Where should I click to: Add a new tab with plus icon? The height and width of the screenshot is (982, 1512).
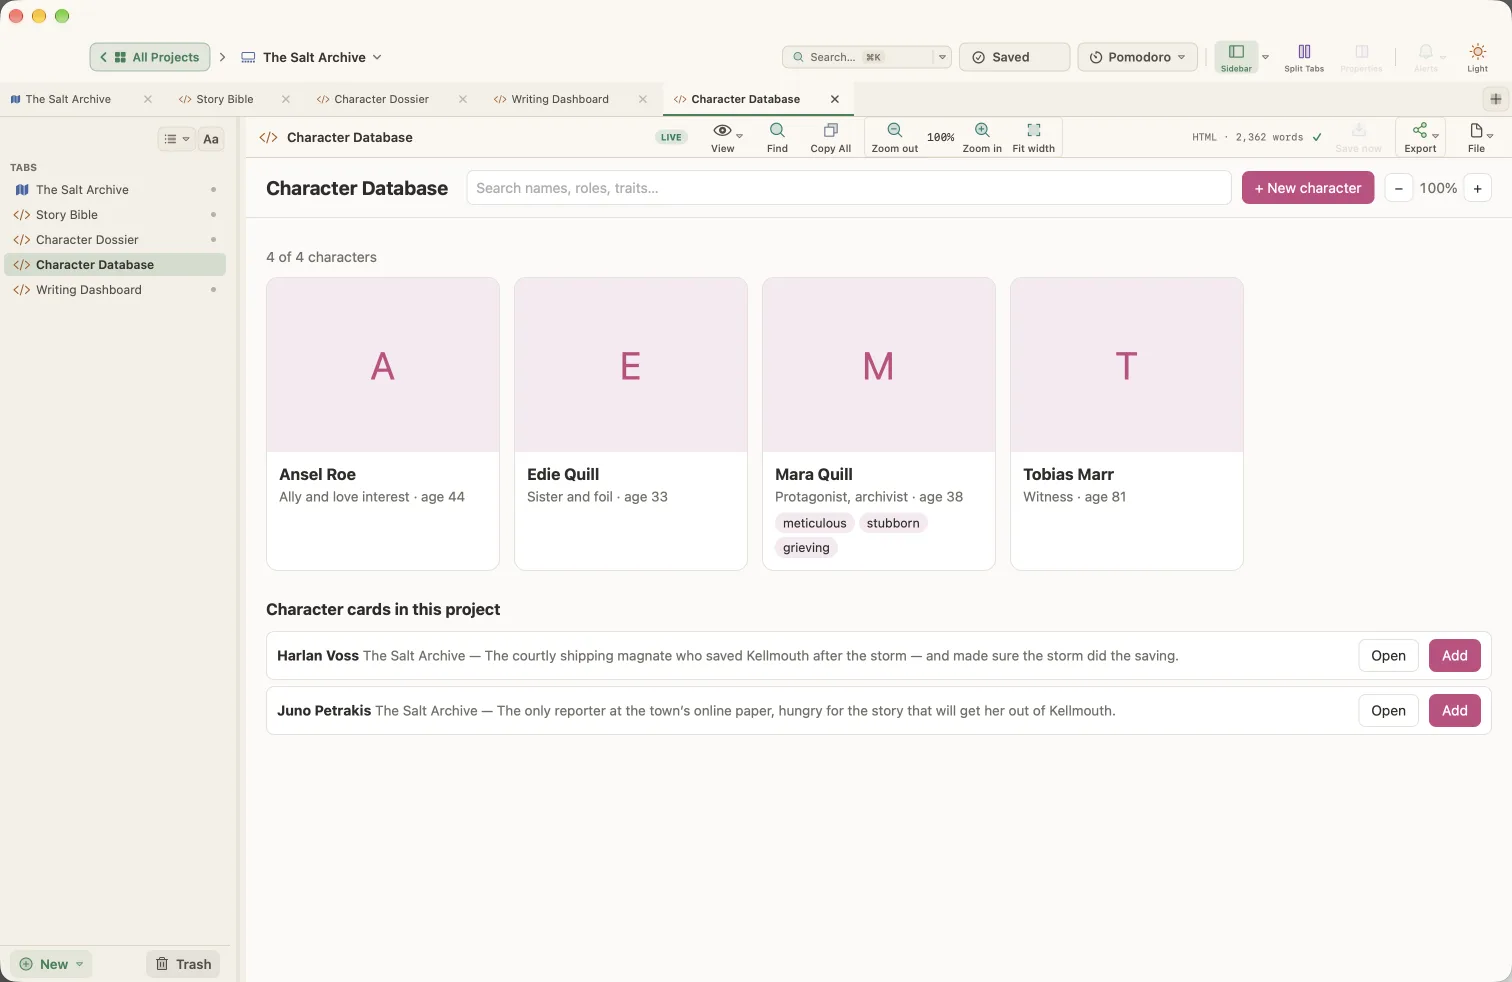pyautogui.click(x=1495, y=99)
